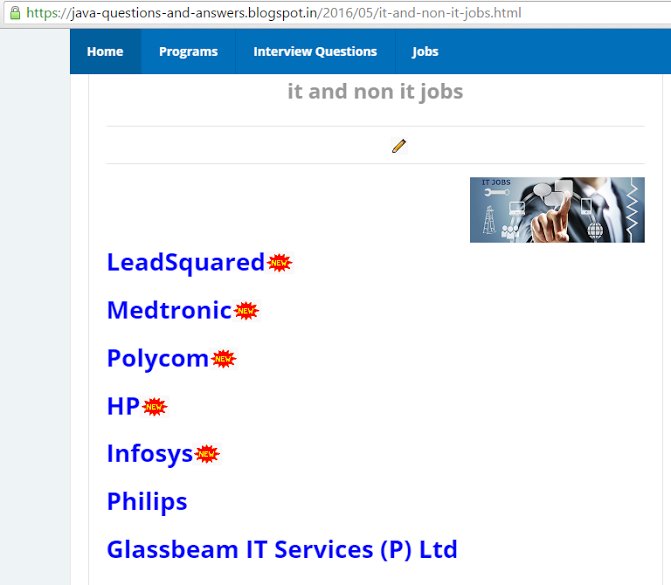This screenshot has height=585, width=671.
Task: Click NEW badge next to Medtronic
Action: pyautogui.click(x=246, y=311)
